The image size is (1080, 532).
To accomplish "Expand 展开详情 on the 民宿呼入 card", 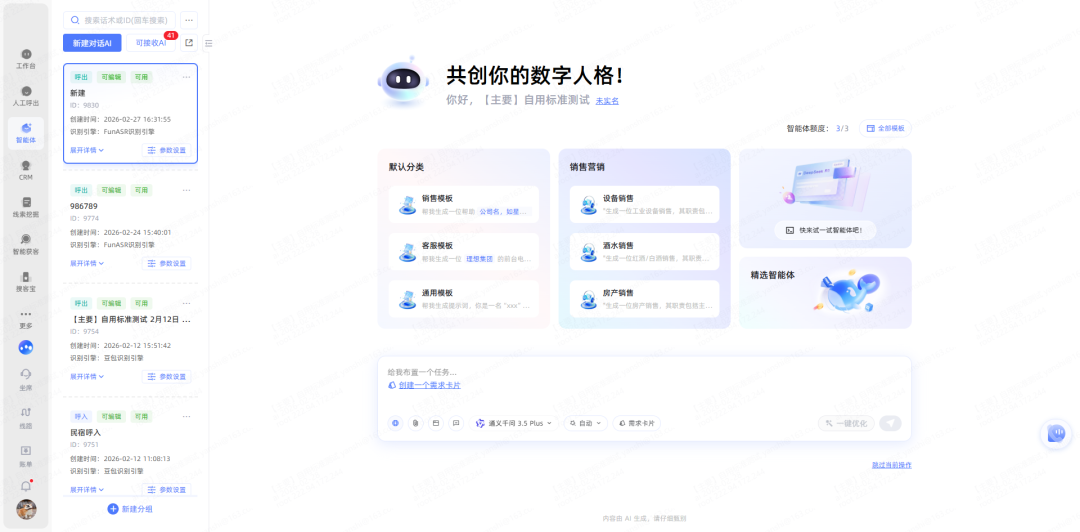I will 87,489.
